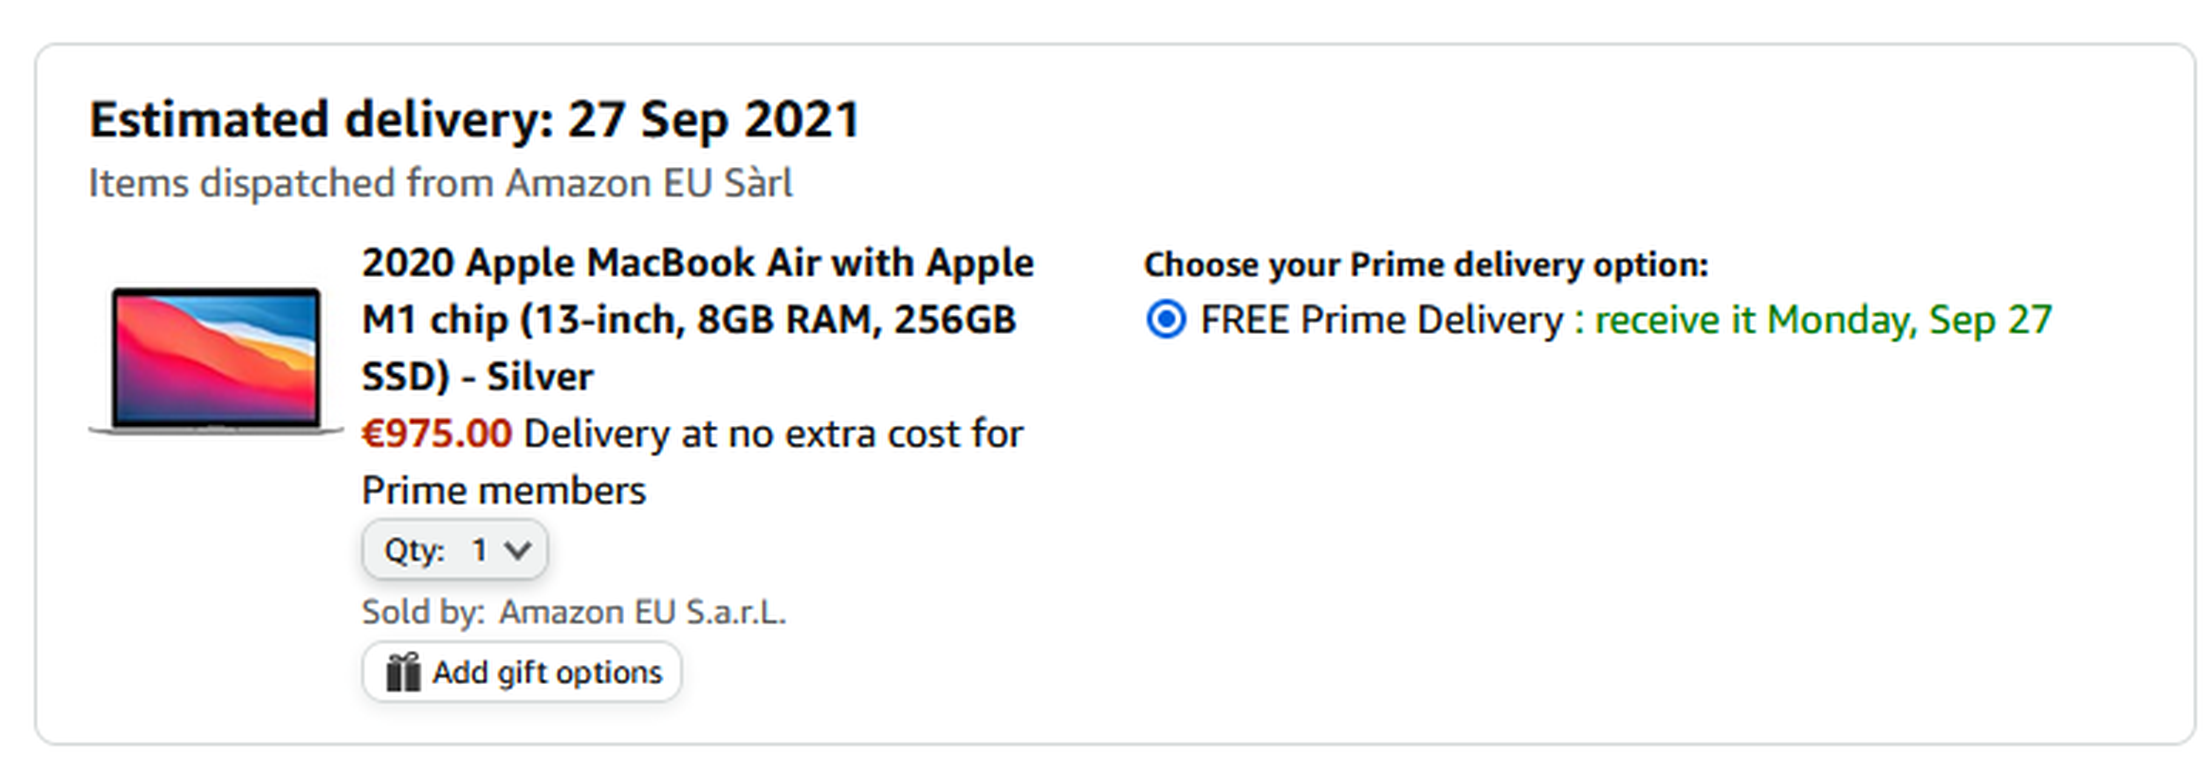Click the M1 chip specification title line
The height and width of the screenshot is (777, 2211).
coord(689,320)
